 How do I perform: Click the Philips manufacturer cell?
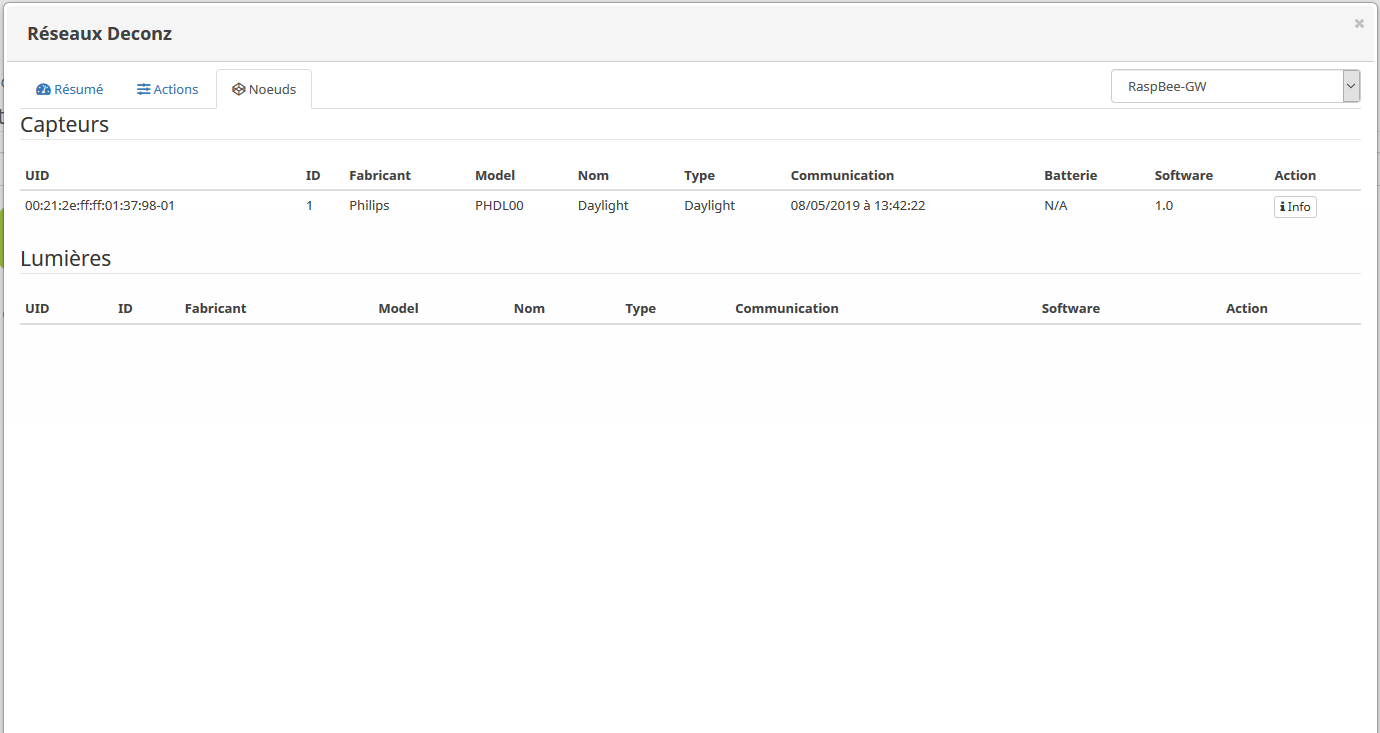pyautogui.click(x=369, y=205)
